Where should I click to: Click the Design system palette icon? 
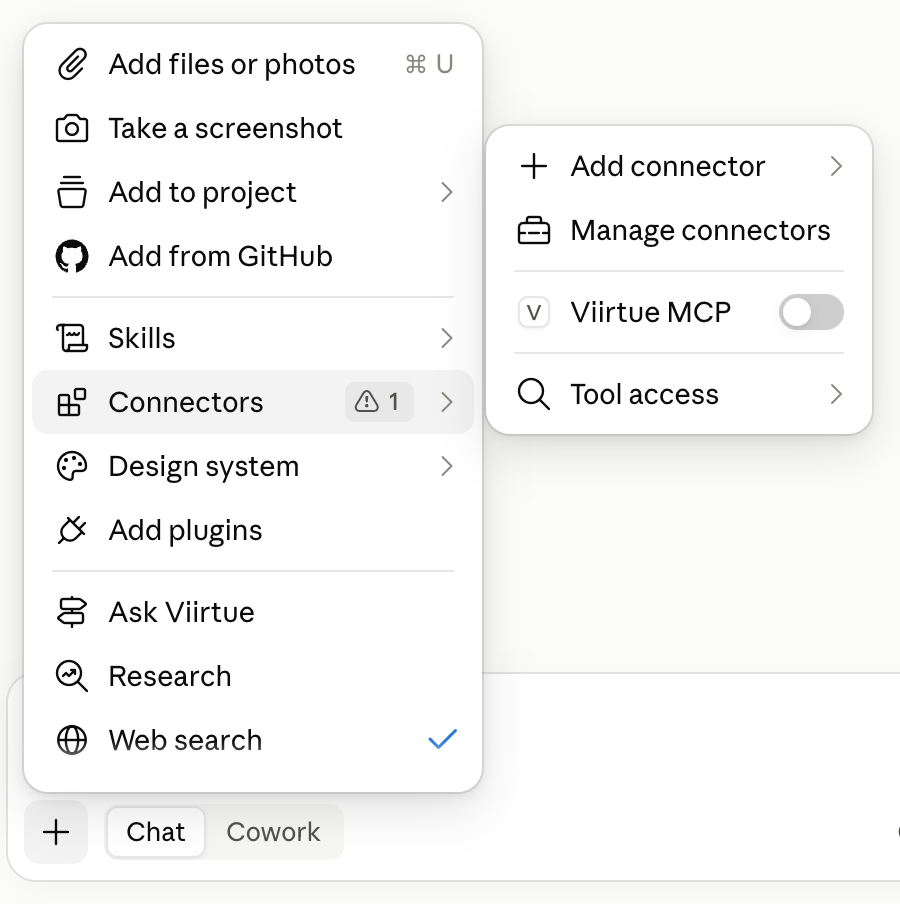(72, 466)
